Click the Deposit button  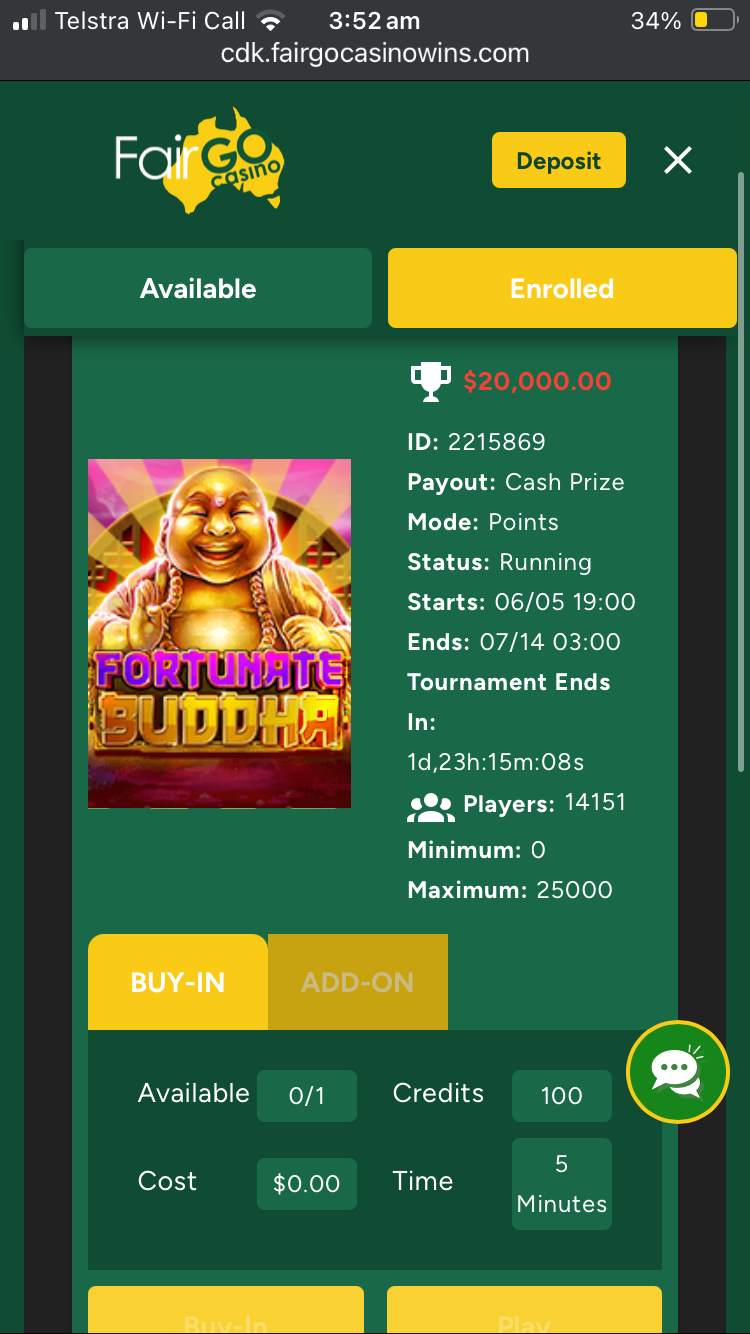tap(559, 160)
